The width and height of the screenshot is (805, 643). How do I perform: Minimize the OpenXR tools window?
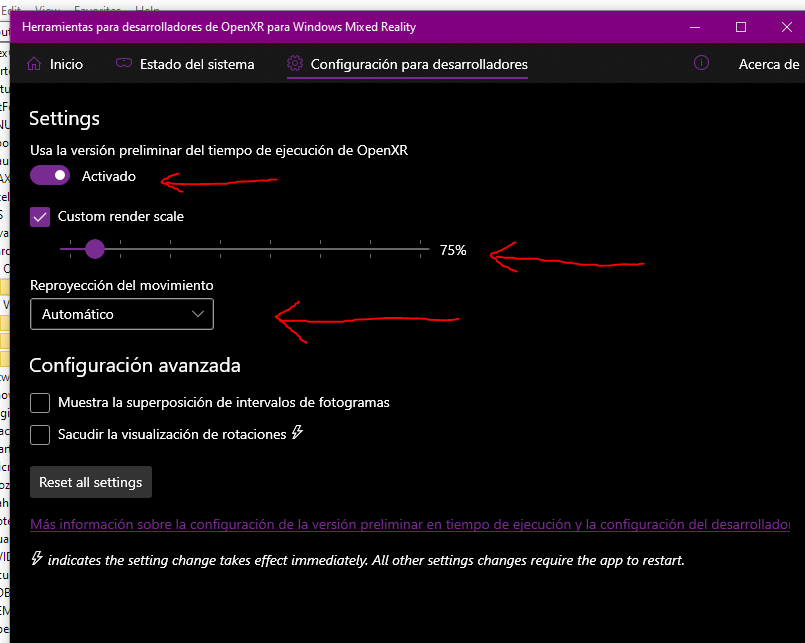click(x=695, y=27)
